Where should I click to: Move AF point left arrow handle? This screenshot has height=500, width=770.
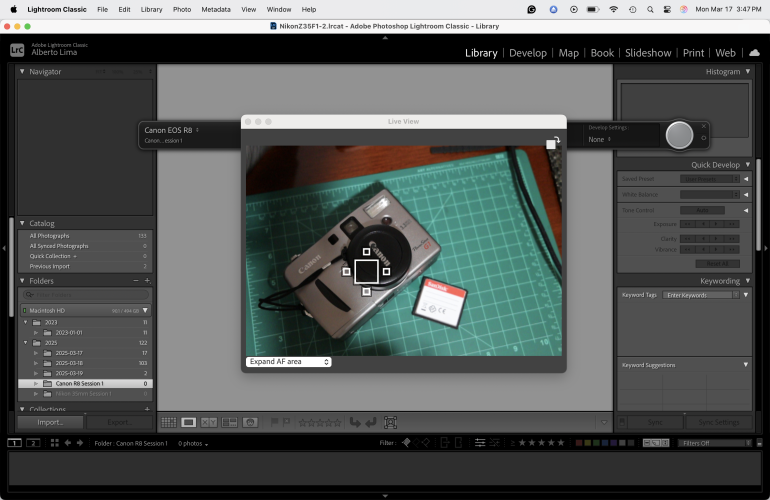(347, 272)
